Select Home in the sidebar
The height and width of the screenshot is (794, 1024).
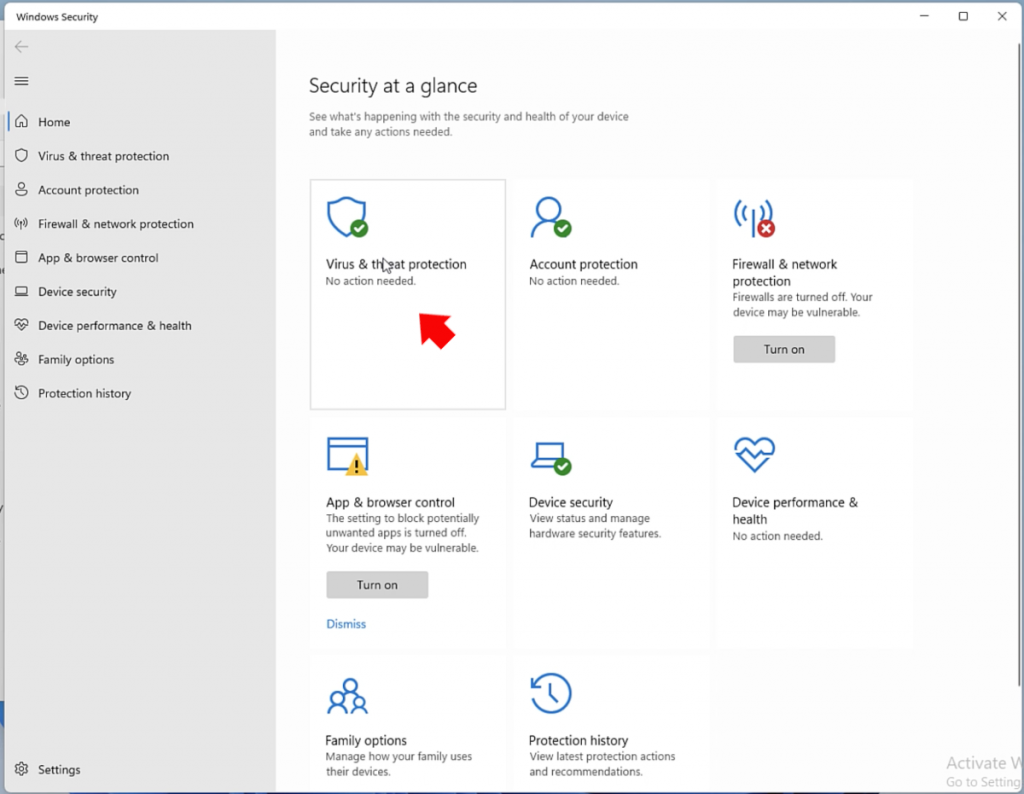point(55,121)
